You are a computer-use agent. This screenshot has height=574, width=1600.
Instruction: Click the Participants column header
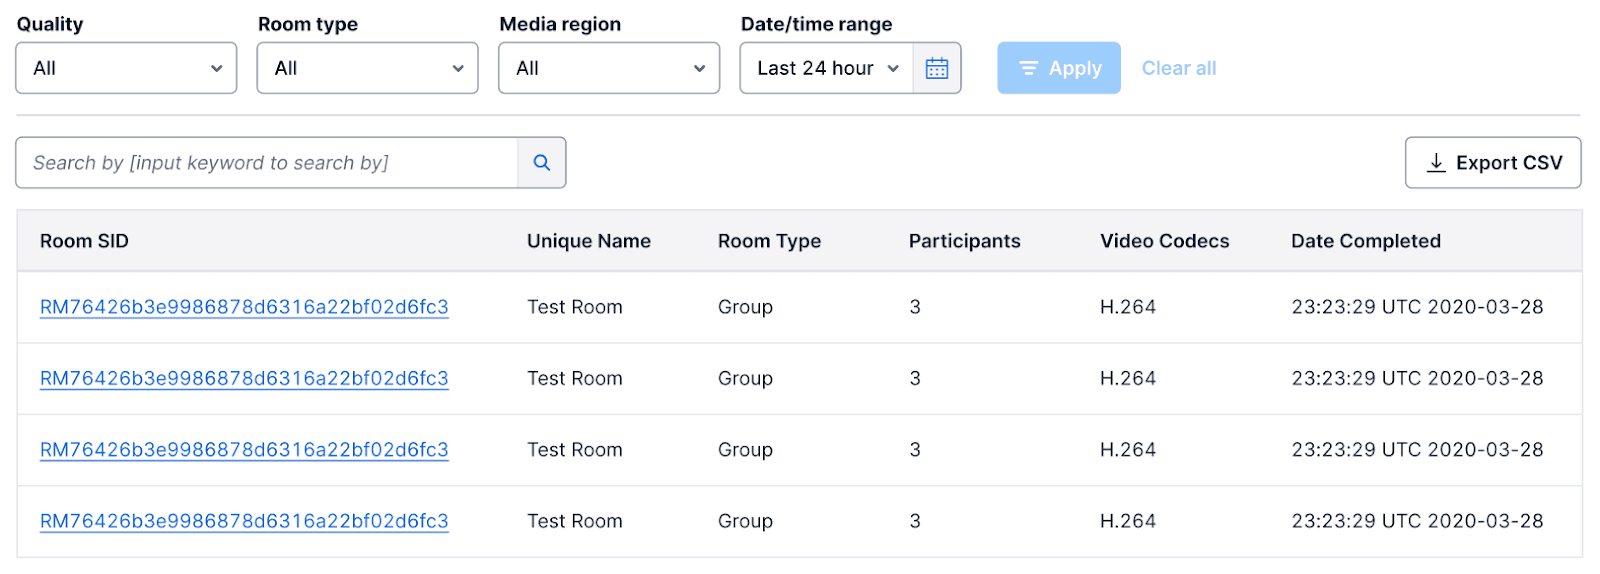tap(964, 241)
